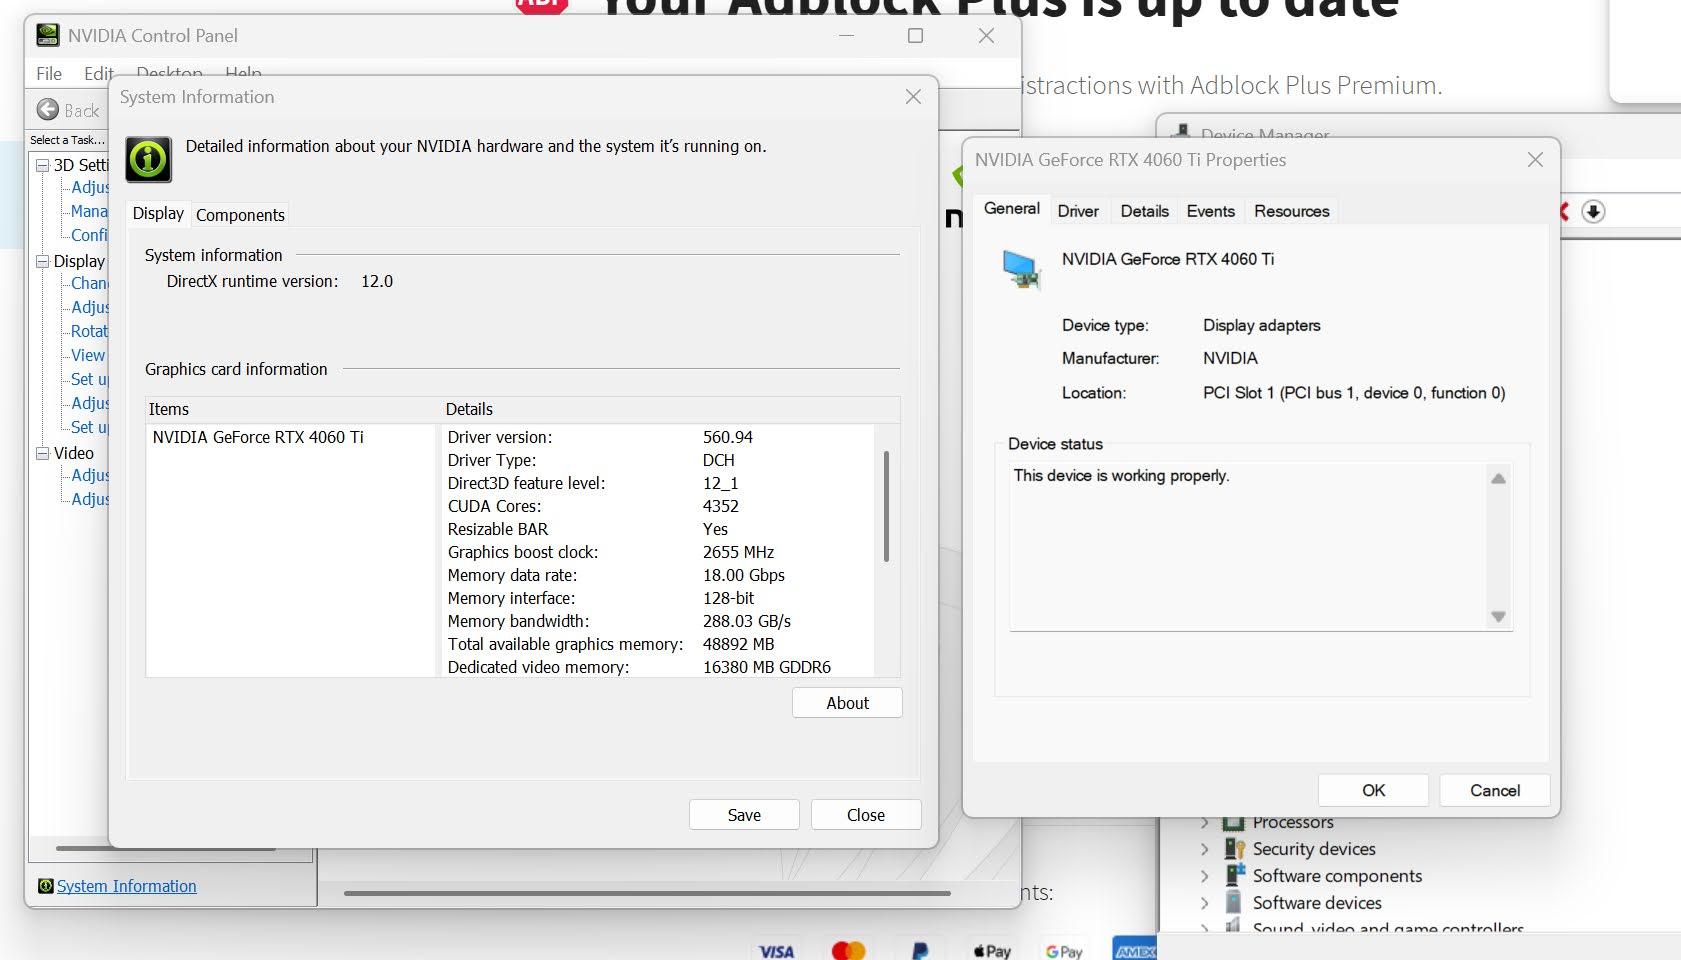Select NVIDIA GeForce RTX 4060 Ti in Items list
This screenshot has width=1681, height=960.
[x=258, y=437]
